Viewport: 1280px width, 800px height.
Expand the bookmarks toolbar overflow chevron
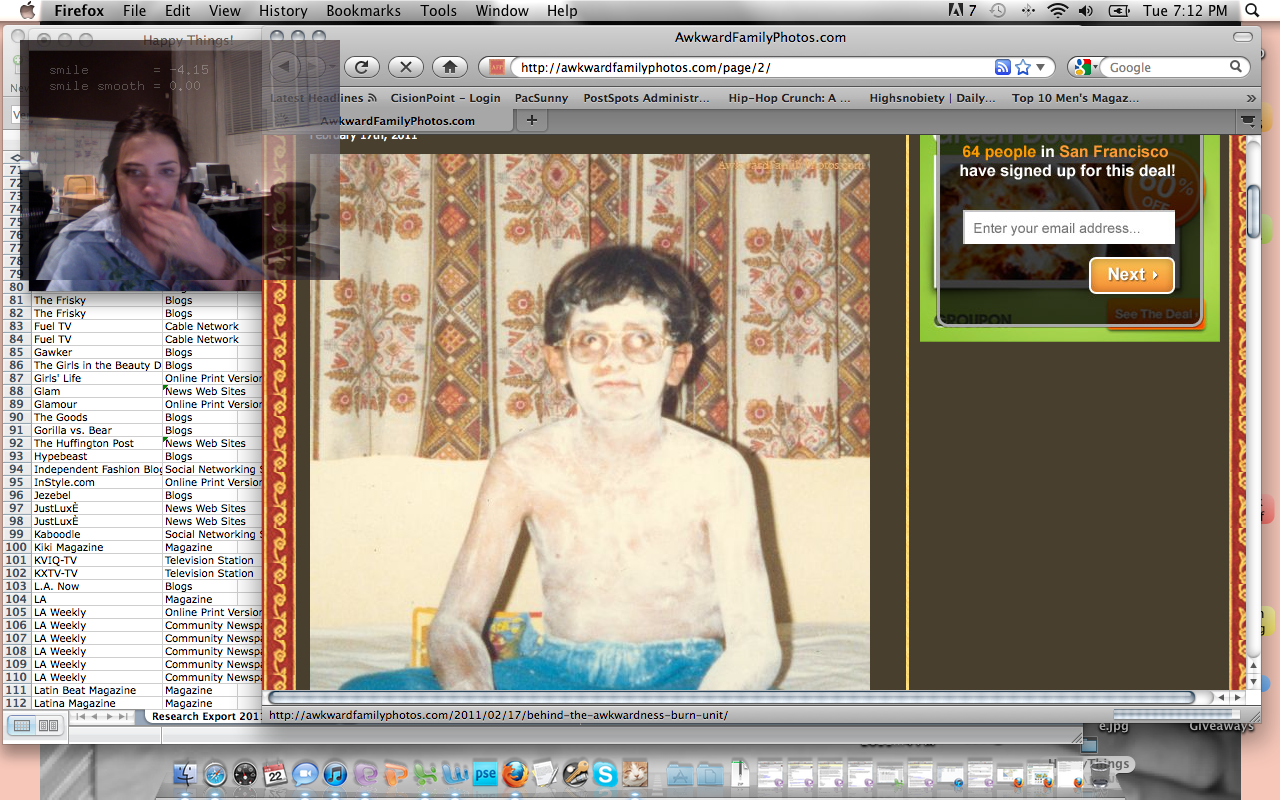[1250, 98]
